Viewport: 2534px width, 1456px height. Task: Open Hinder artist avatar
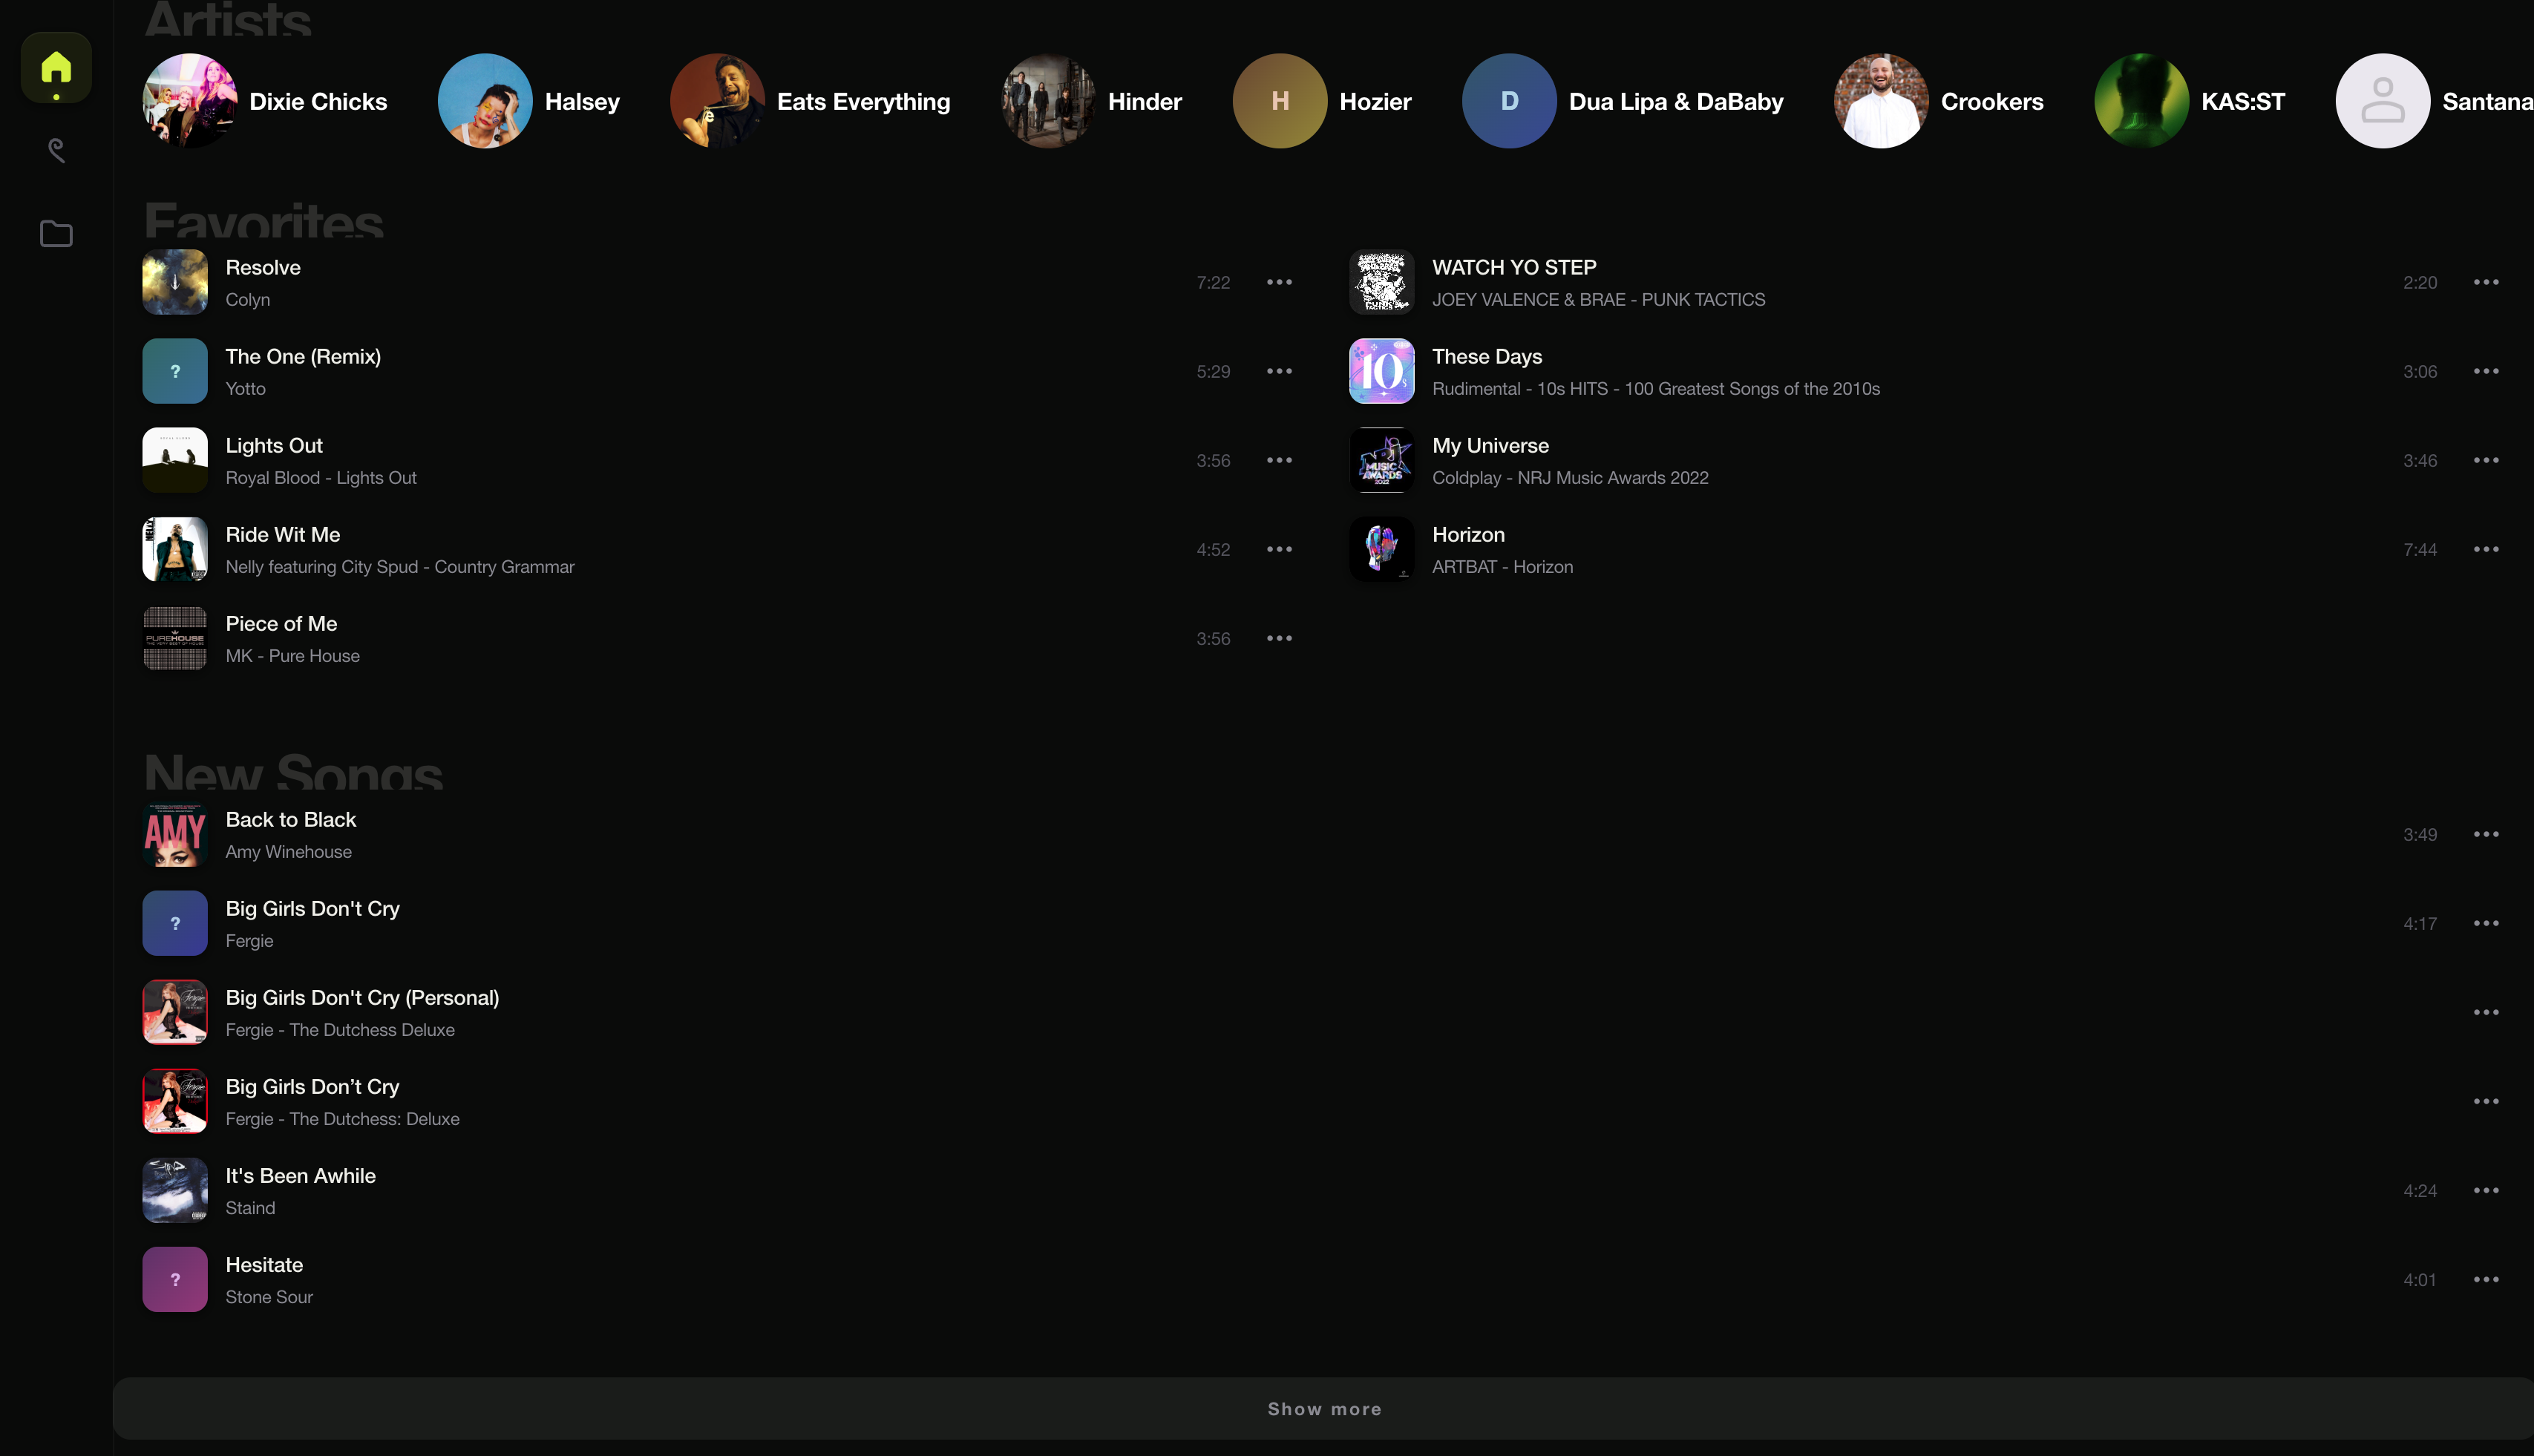point(1048,101)
